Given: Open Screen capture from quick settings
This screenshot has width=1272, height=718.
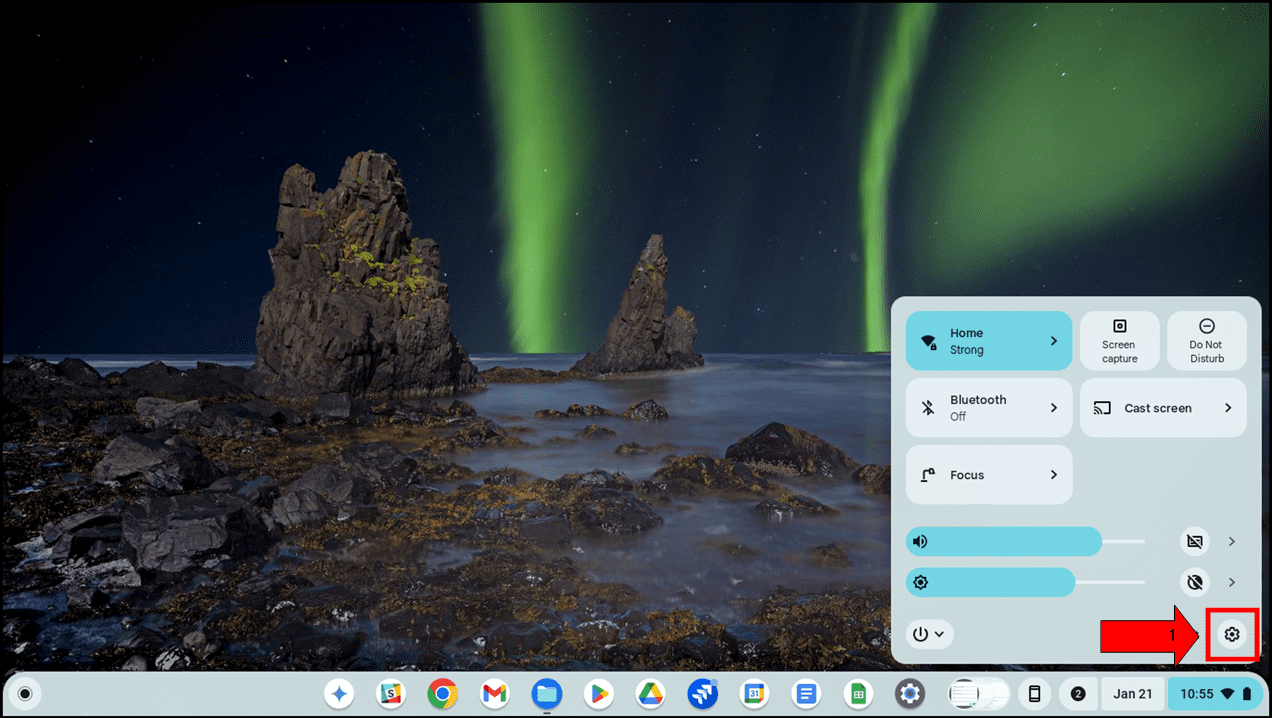Looking at the screenshot, I should pyautogui.click(x=1119, y=340).
